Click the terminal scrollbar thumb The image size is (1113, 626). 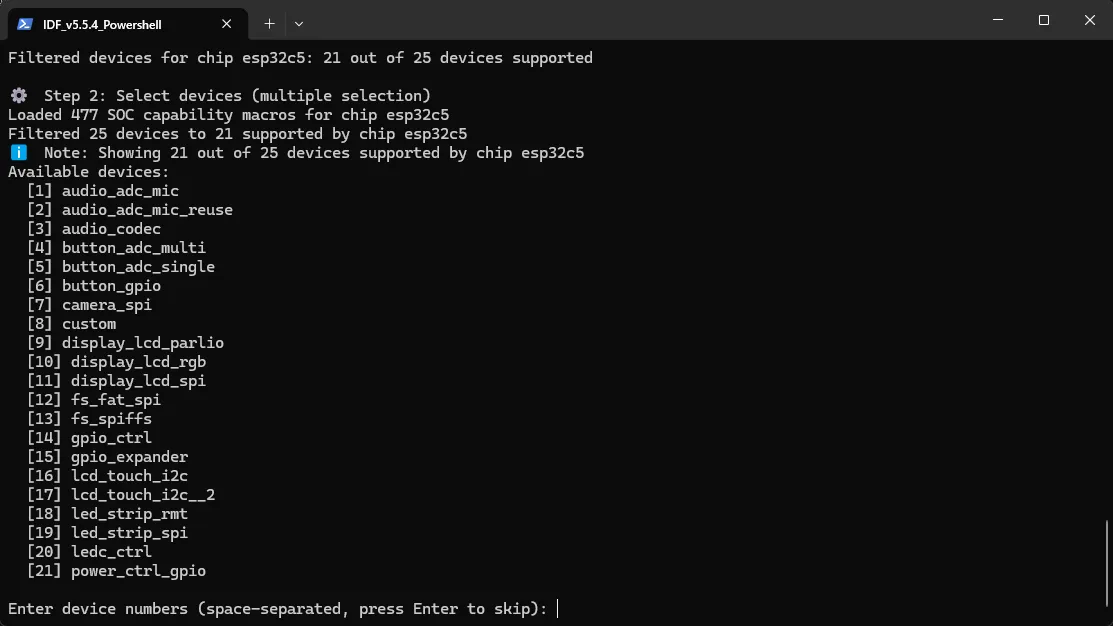(1107, 564)
